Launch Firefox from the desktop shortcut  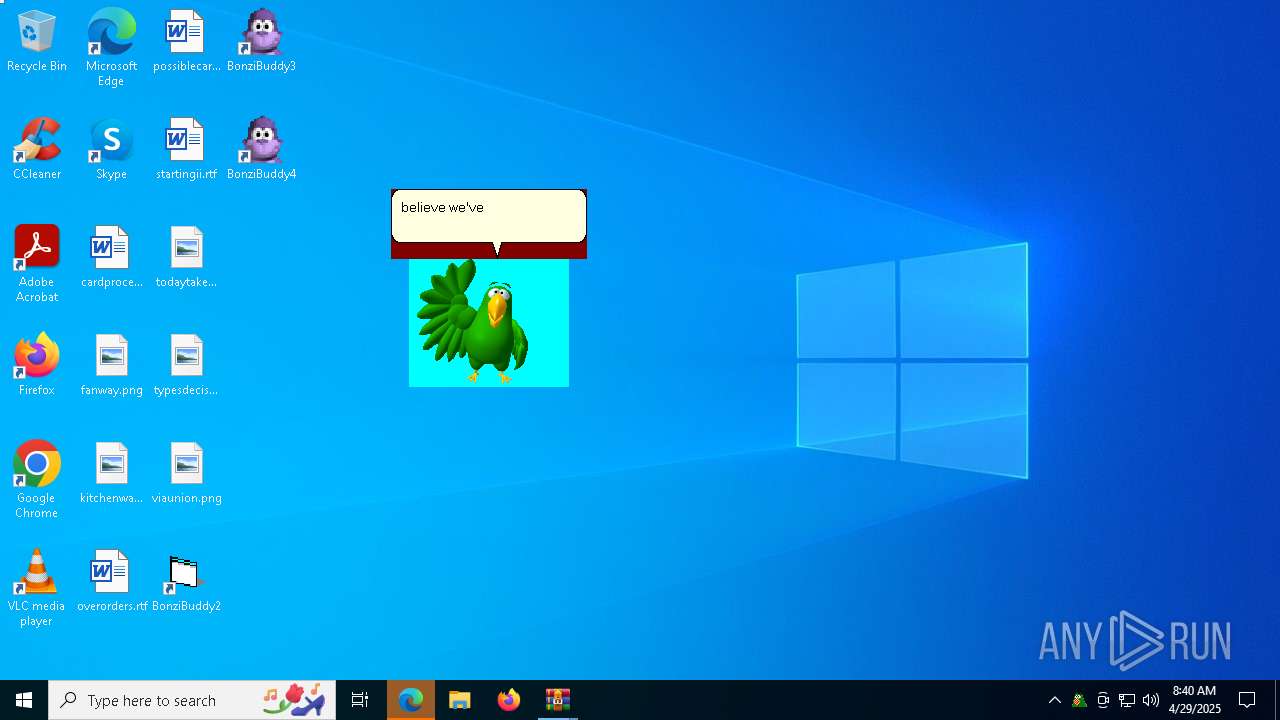tap(37, 366)
